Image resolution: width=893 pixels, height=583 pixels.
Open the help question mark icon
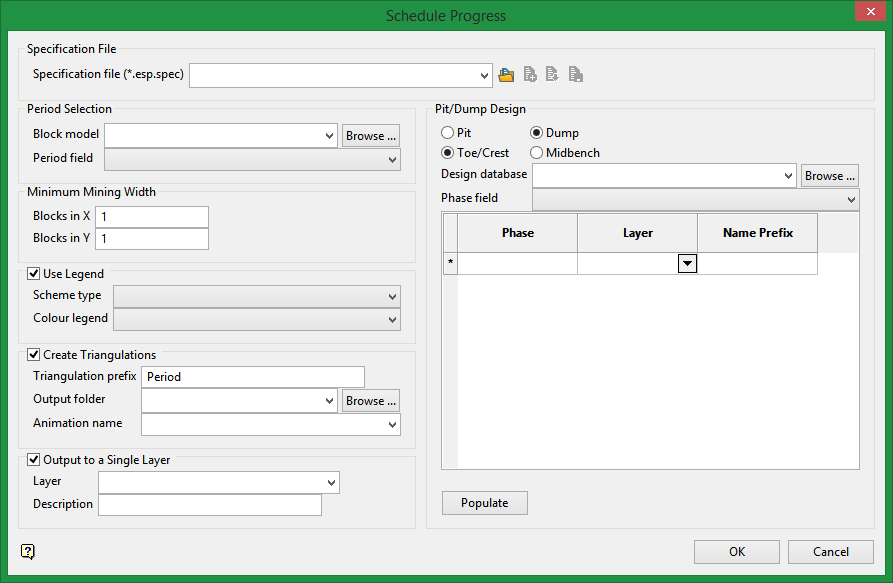(27, 552)
